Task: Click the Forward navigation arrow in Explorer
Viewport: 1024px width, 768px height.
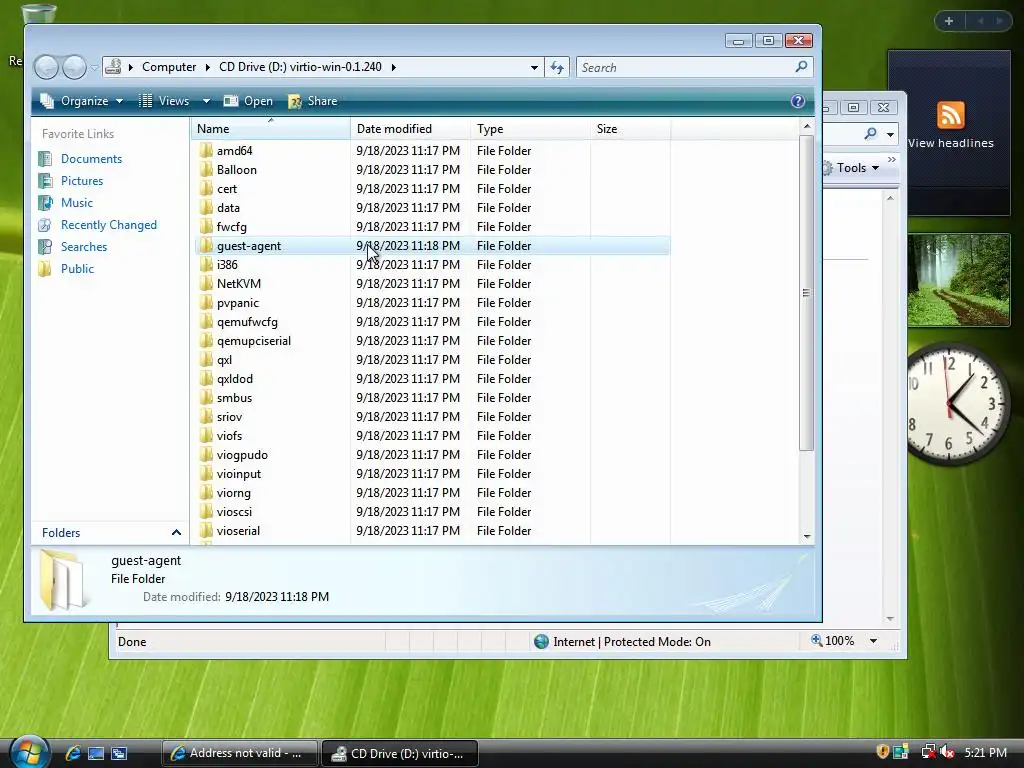Action: click(x=74, y=67)
